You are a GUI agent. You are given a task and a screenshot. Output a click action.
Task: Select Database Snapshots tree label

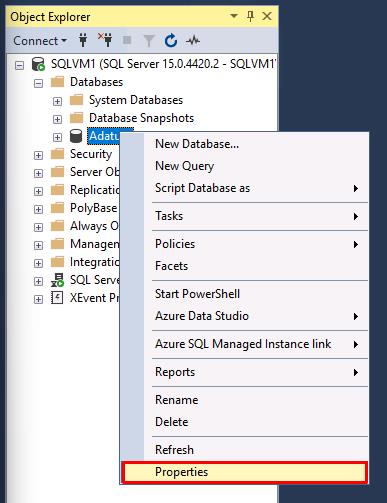click(x=141, y=118)
